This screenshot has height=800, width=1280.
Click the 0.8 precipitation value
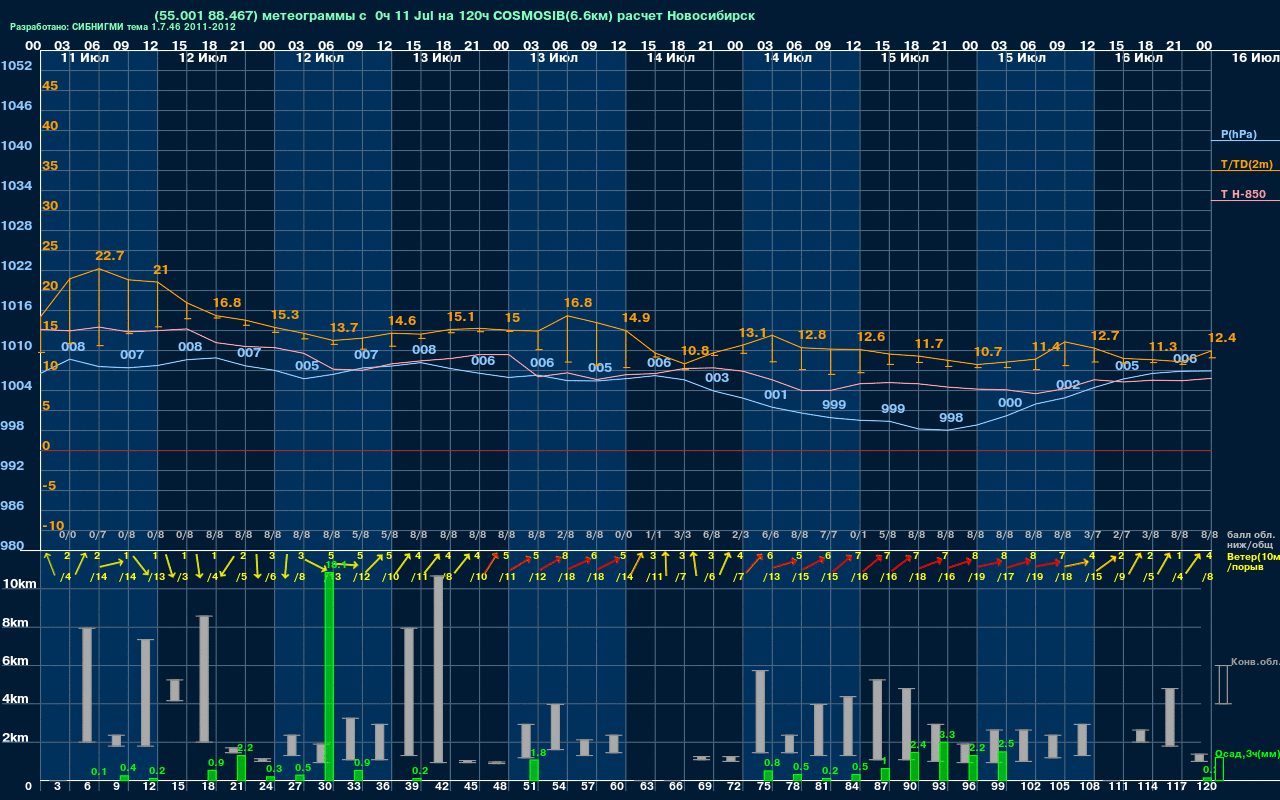772,763
